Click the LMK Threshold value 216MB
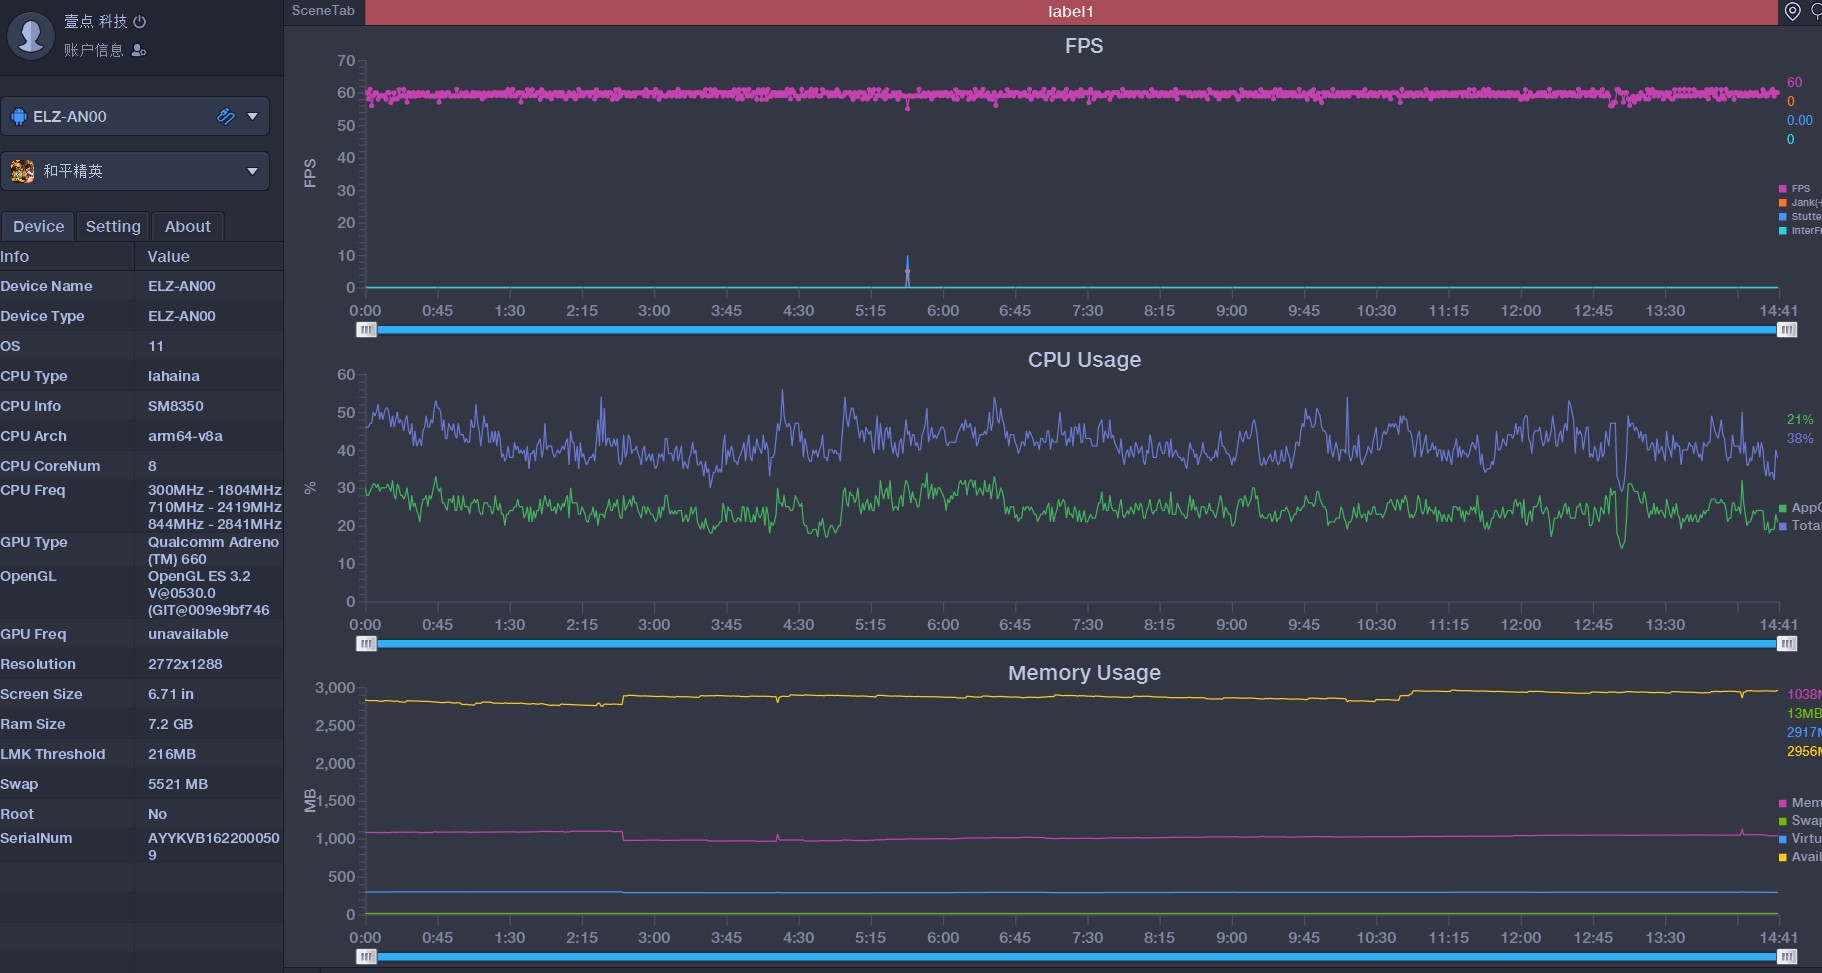This screenshot has width=1822, height=973. click(172, 754)
